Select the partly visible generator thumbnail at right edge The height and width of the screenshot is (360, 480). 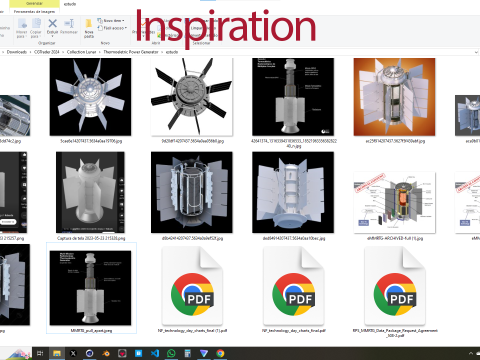pyautogui.click(x=468, y=115)
